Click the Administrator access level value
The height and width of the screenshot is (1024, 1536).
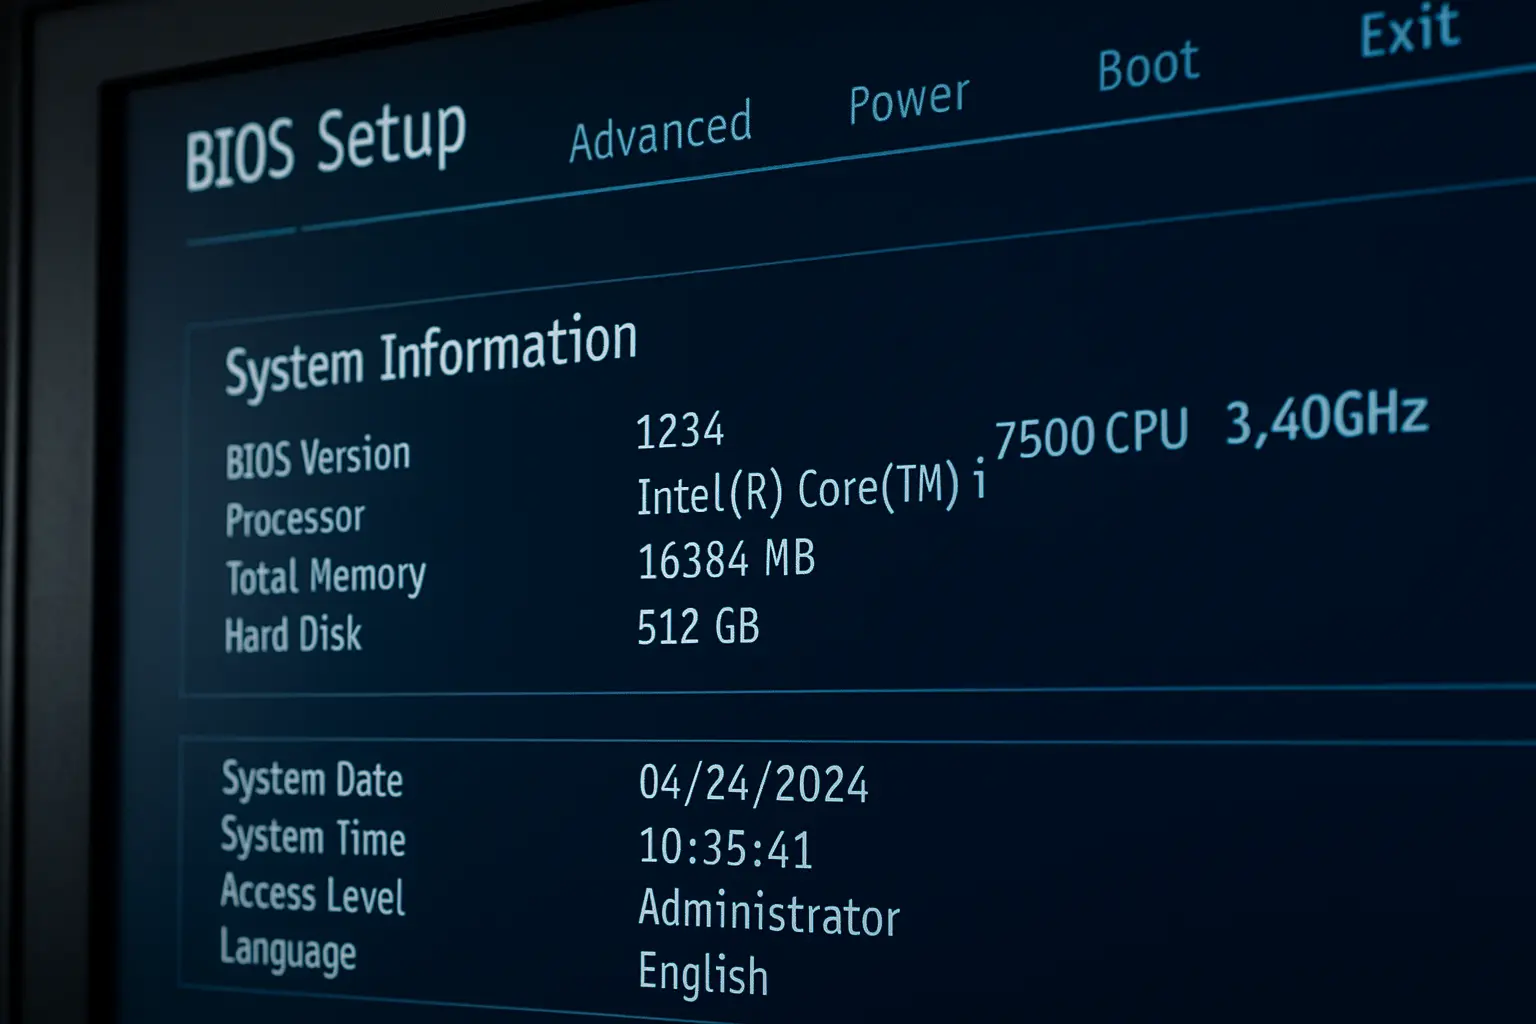[x=768, y=913]
